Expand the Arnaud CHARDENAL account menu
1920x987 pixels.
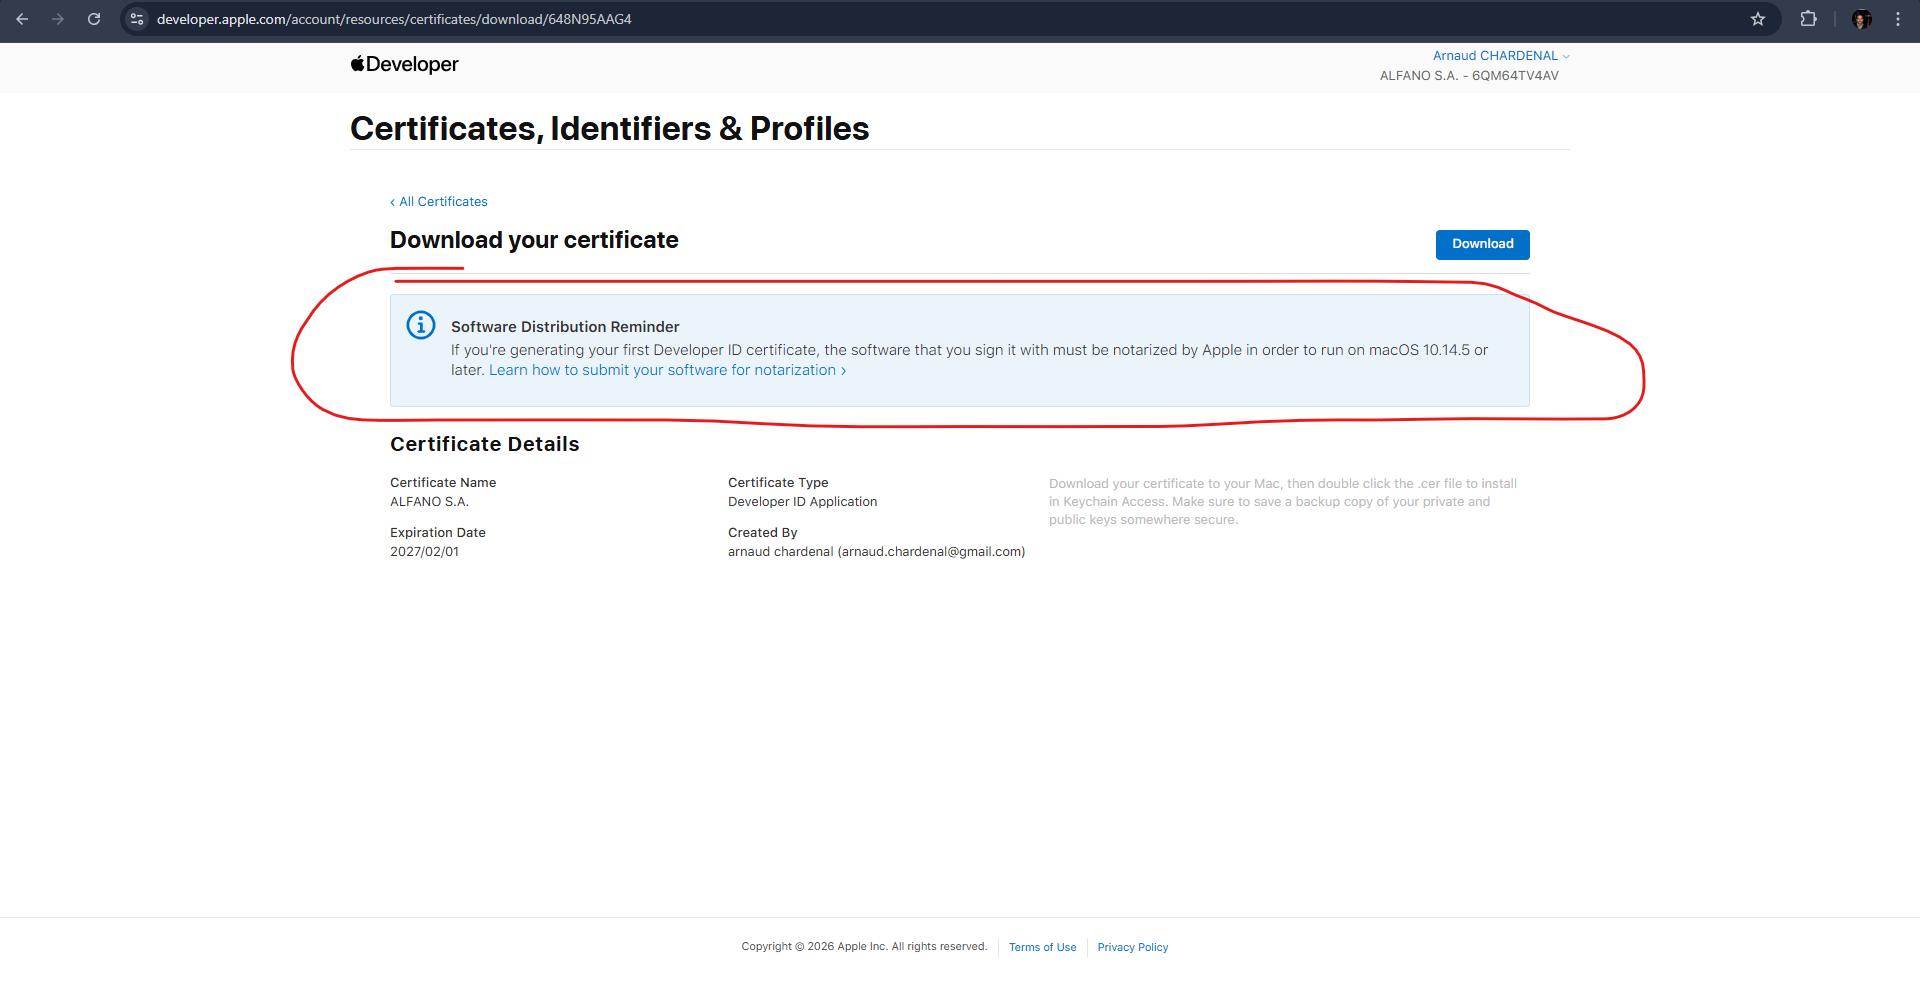(x=1501, y=56)
